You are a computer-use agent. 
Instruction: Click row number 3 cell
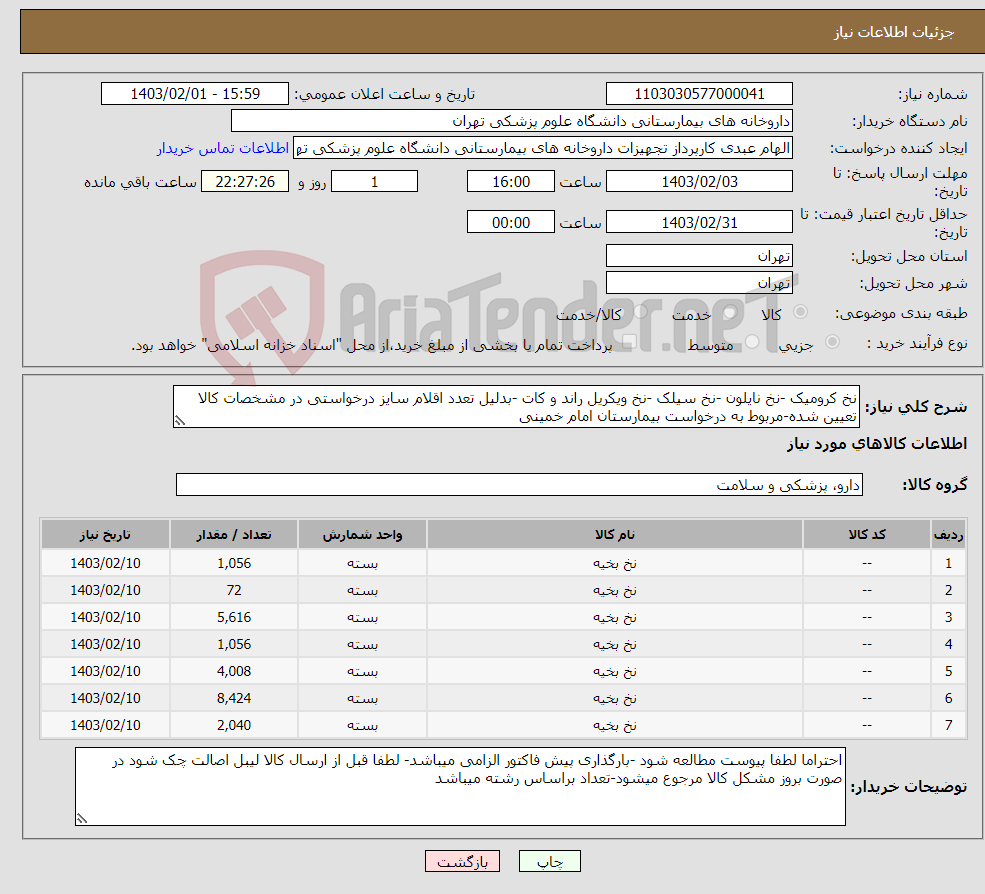pyautogui.click(x=949, y=618)
